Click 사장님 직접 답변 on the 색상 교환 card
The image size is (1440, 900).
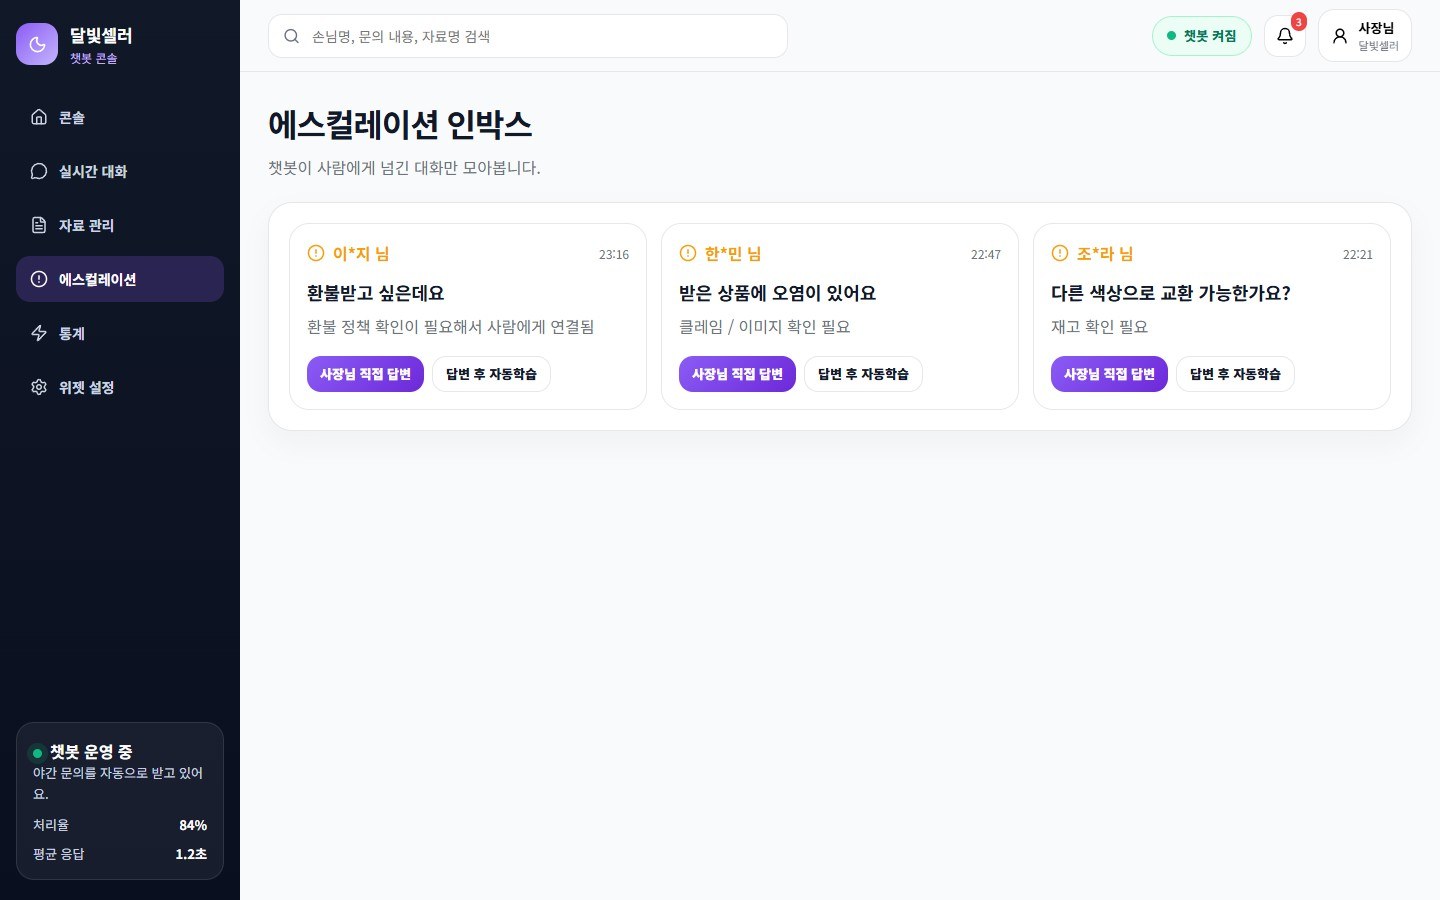click(1109, 374)
